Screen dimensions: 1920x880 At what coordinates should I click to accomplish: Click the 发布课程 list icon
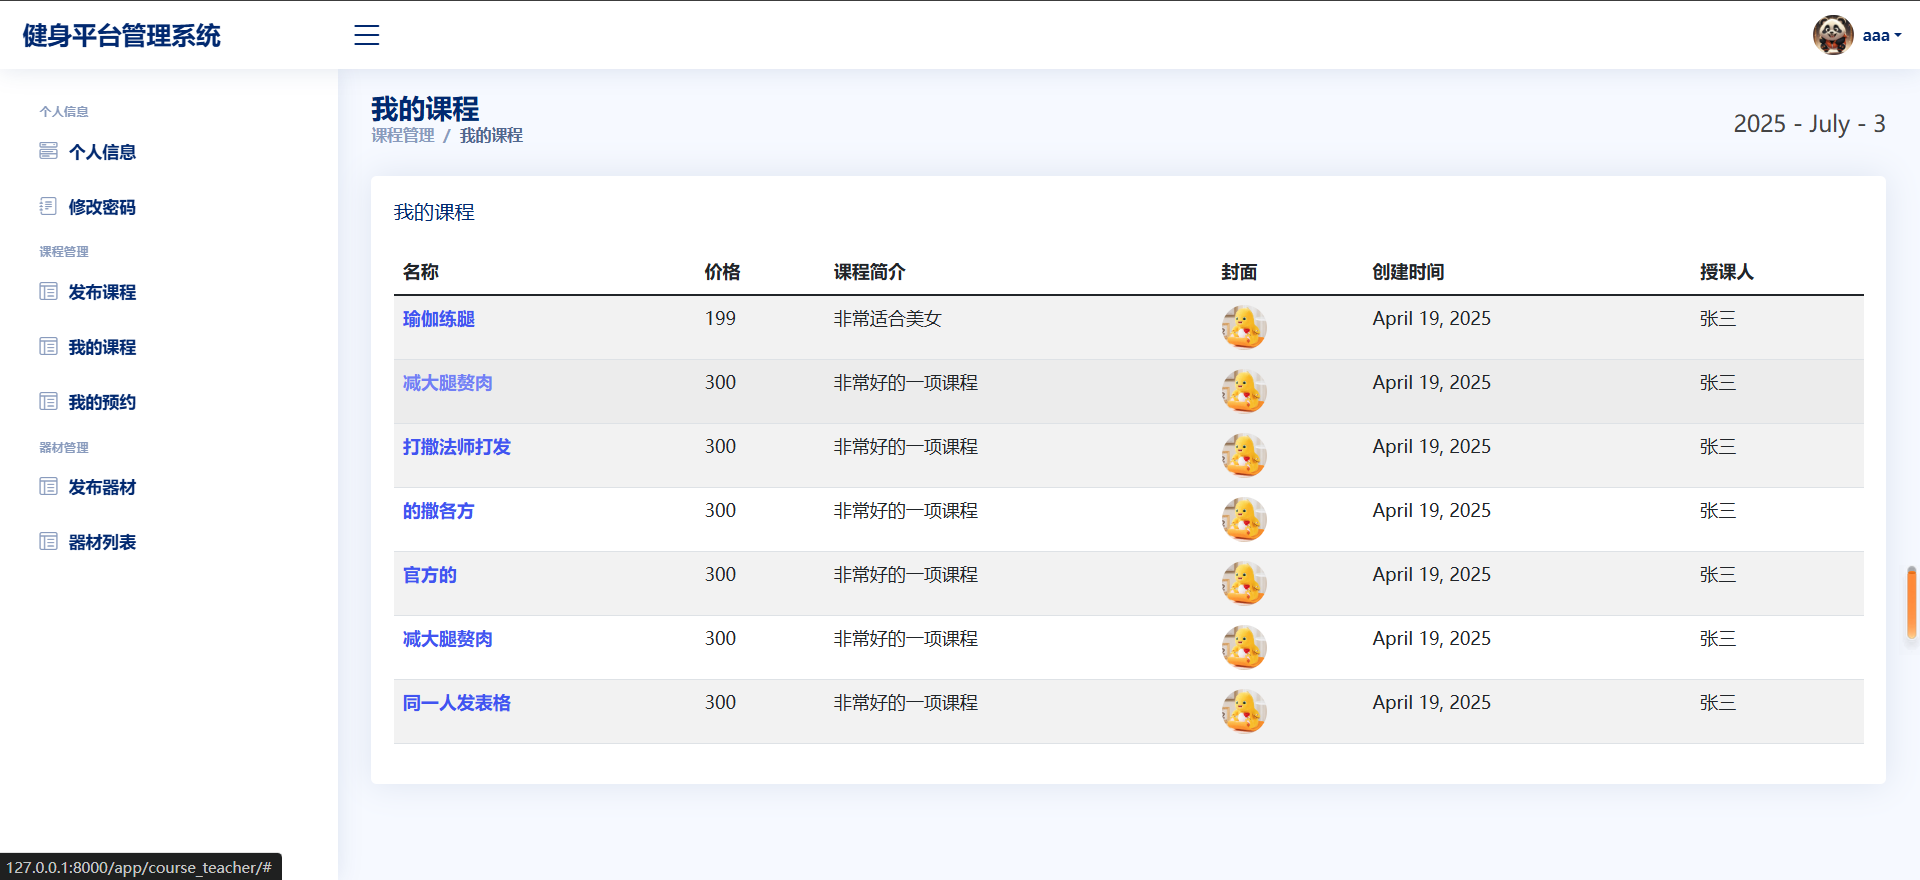coord(48,291)
